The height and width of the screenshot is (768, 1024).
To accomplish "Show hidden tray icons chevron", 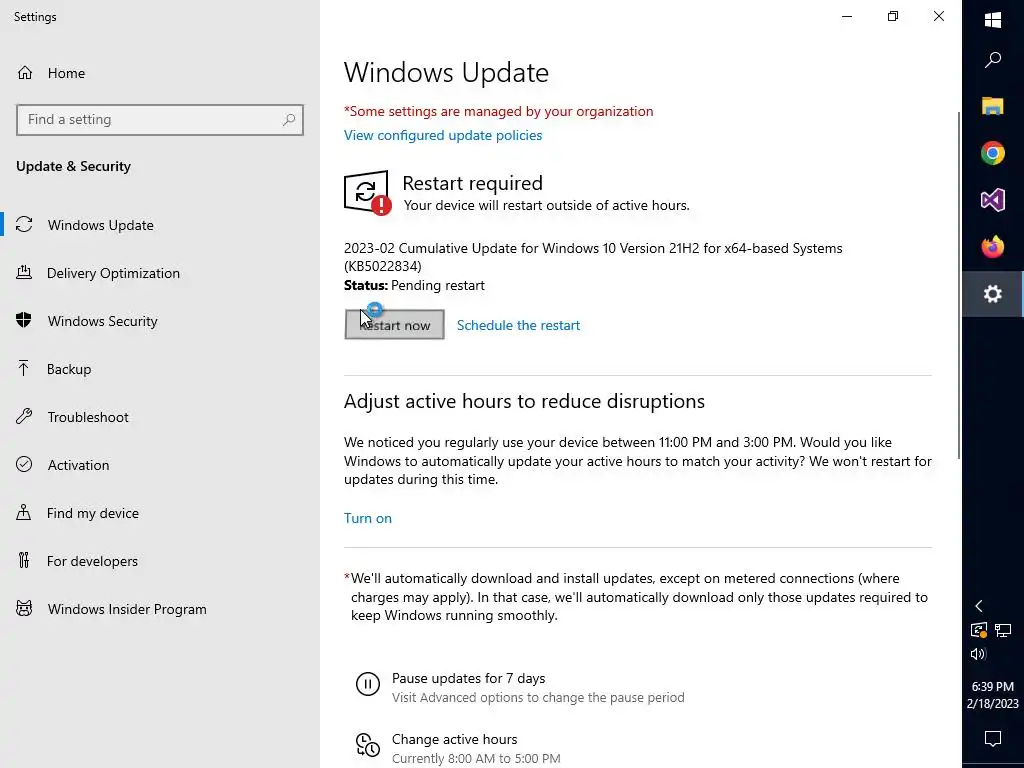I will (x=979, y=606).
